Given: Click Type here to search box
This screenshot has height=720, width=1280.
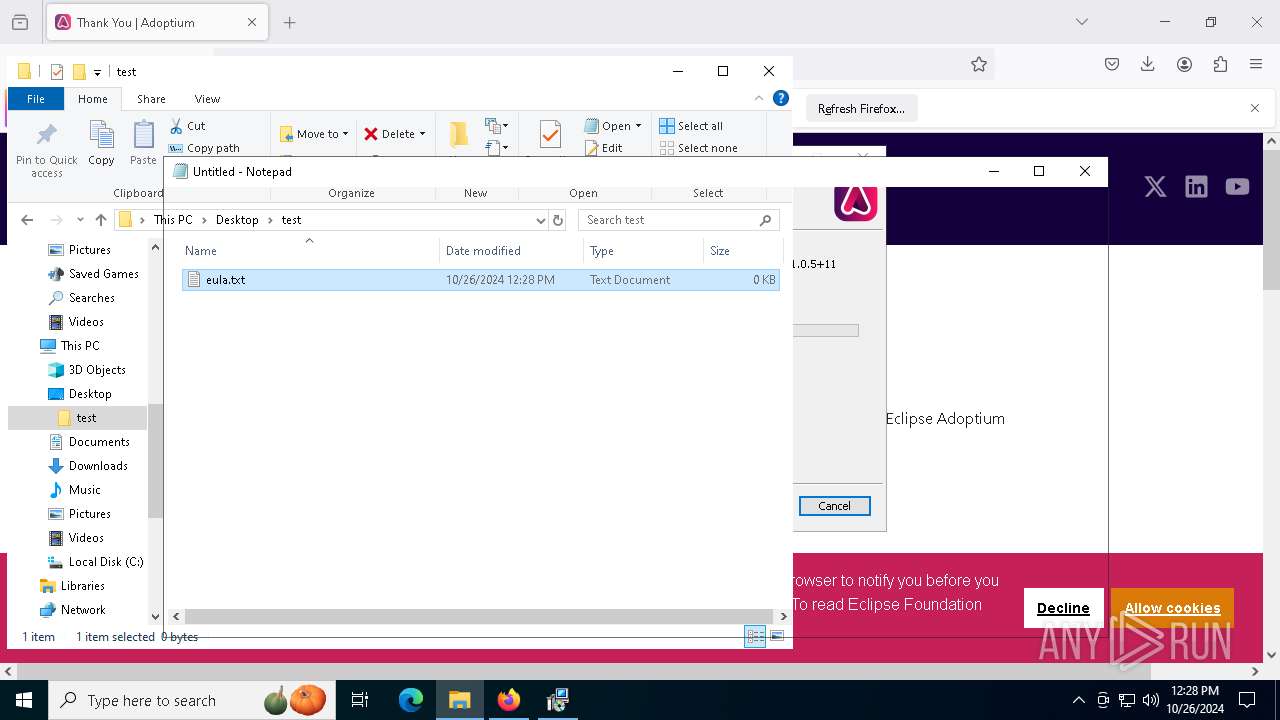Looking at the screenshot, I should (x=190, y=700).
